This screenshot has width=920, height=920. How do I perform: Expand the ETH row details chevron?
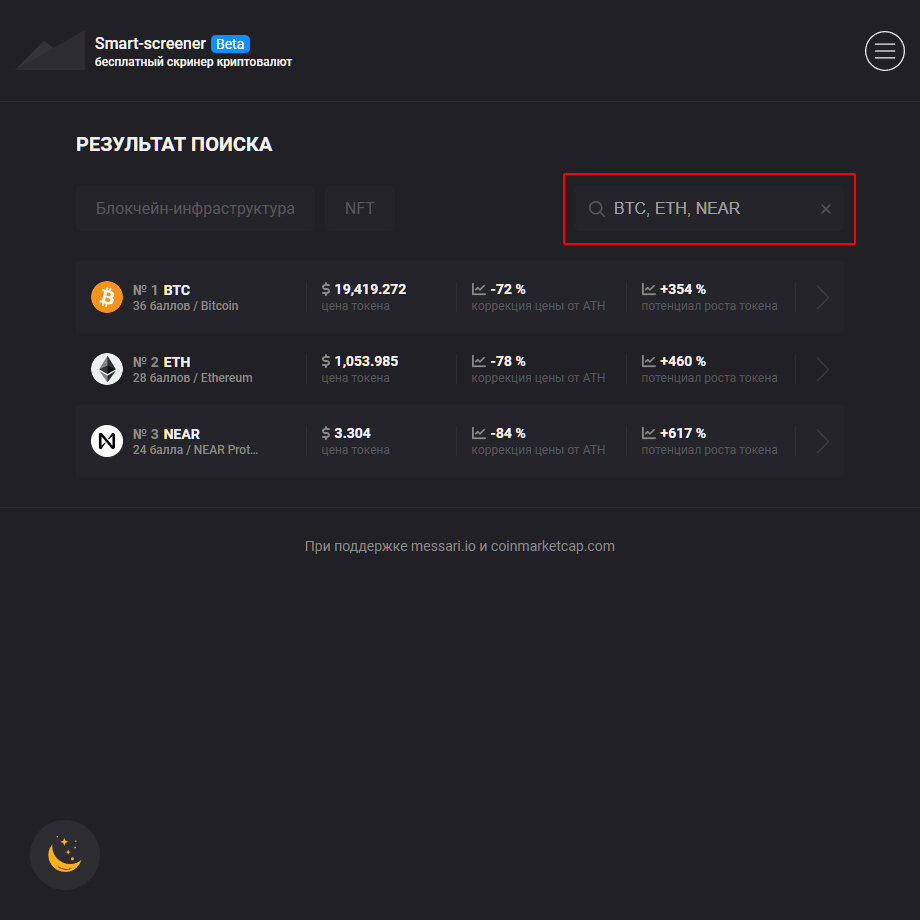[820, 369]
